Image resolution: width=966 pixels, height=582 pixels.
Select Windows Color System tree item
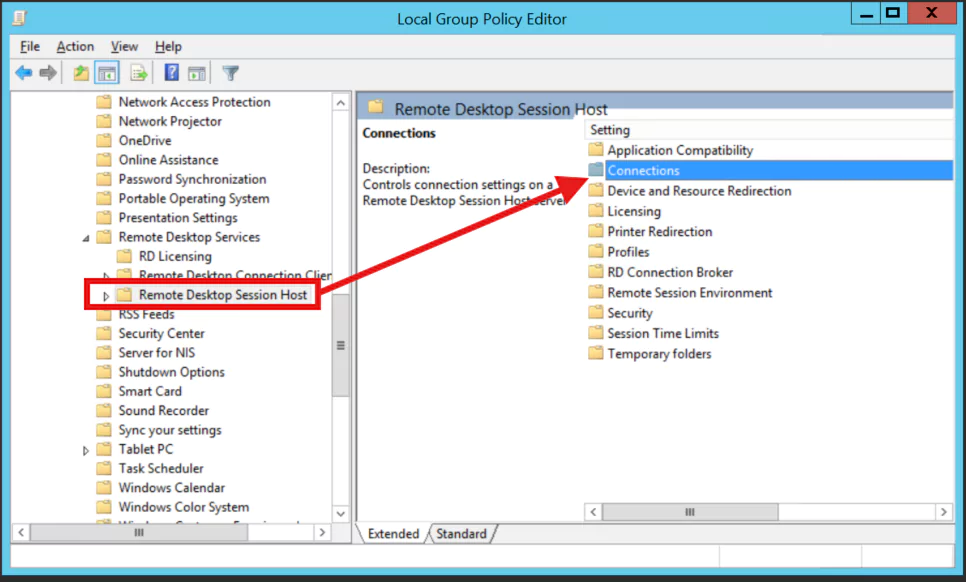[184, 507]
